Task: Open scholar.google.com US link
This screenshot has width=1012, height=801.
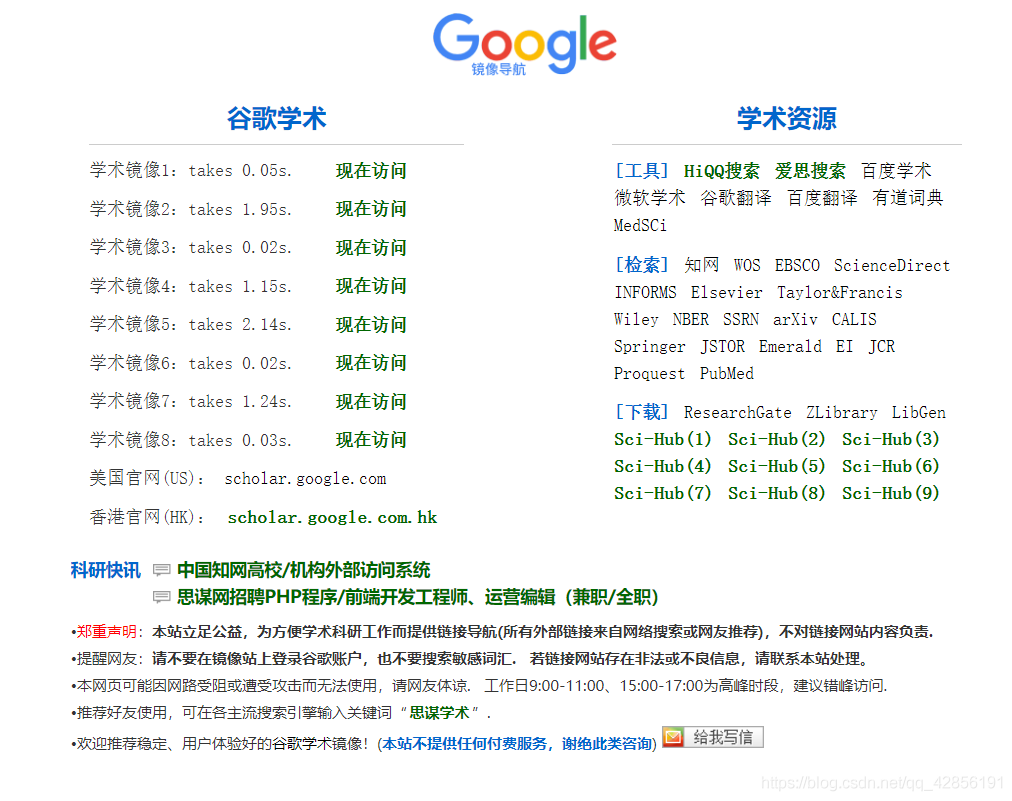Action: point(305,479)
